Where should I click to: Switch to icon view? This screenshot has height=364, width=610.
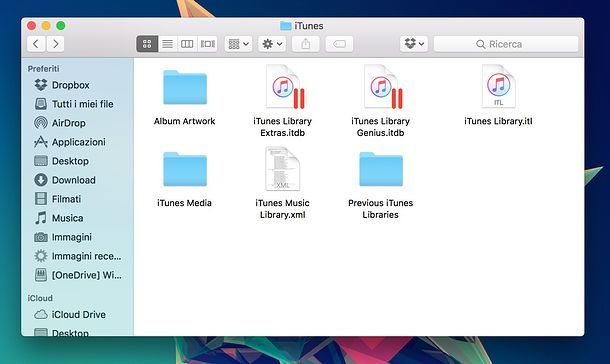click(147, 44)
